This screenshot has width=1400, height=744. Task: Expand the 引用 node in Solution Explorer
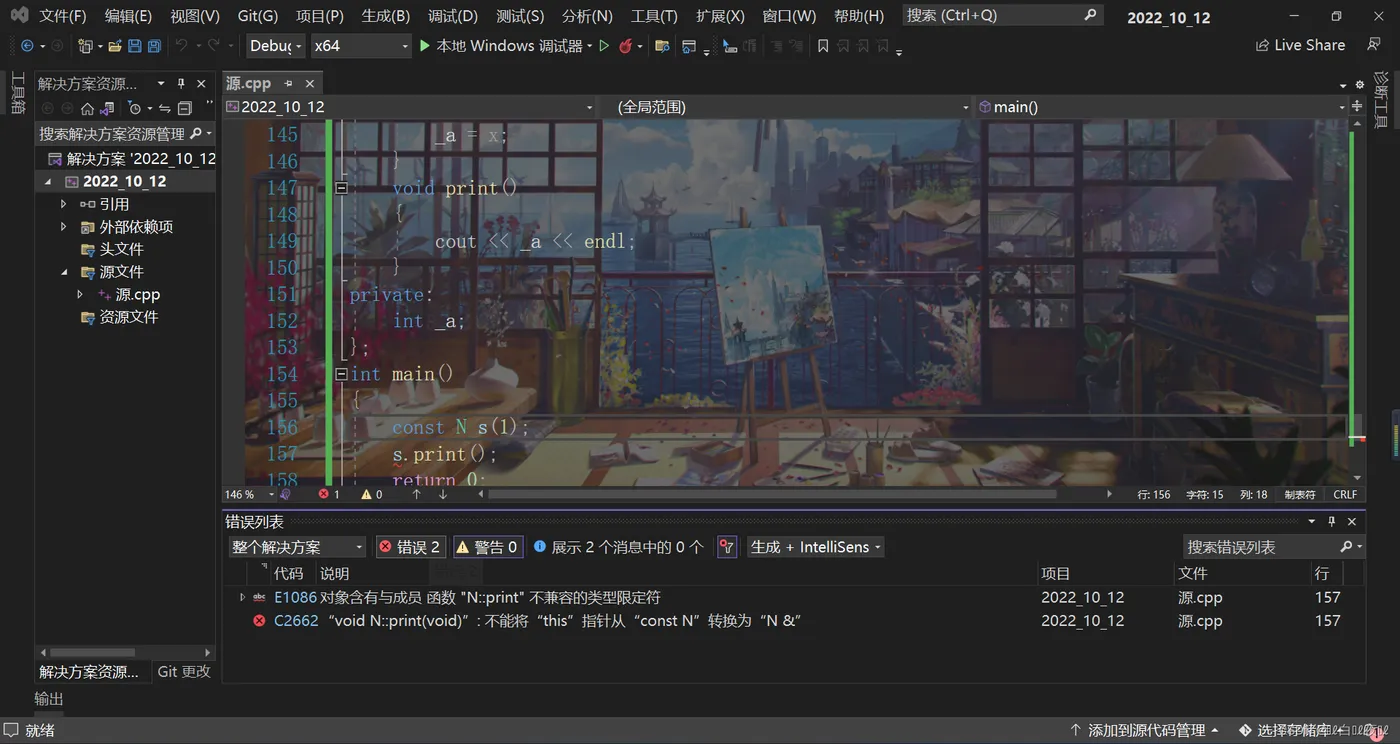(64, 204)
